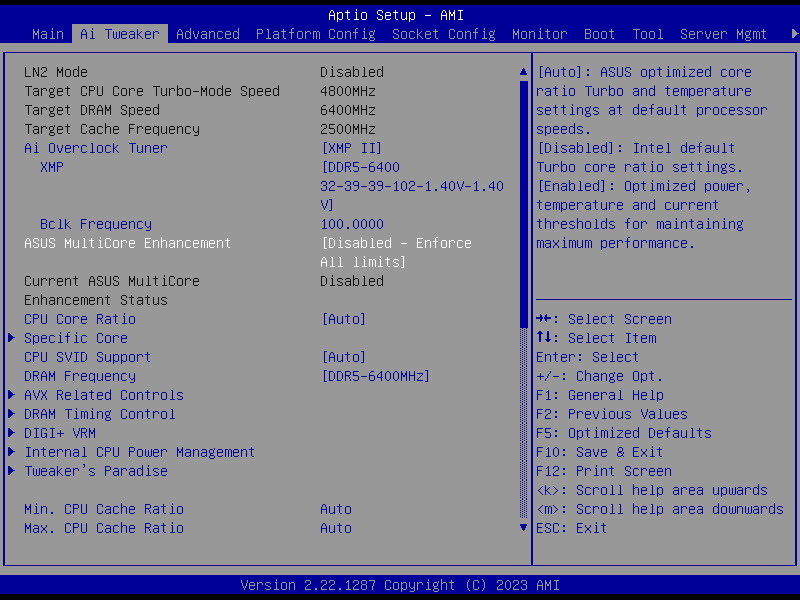800x600 pixels.
Task: Select the Ai Tweaker tab
Action: coord(120,34)
